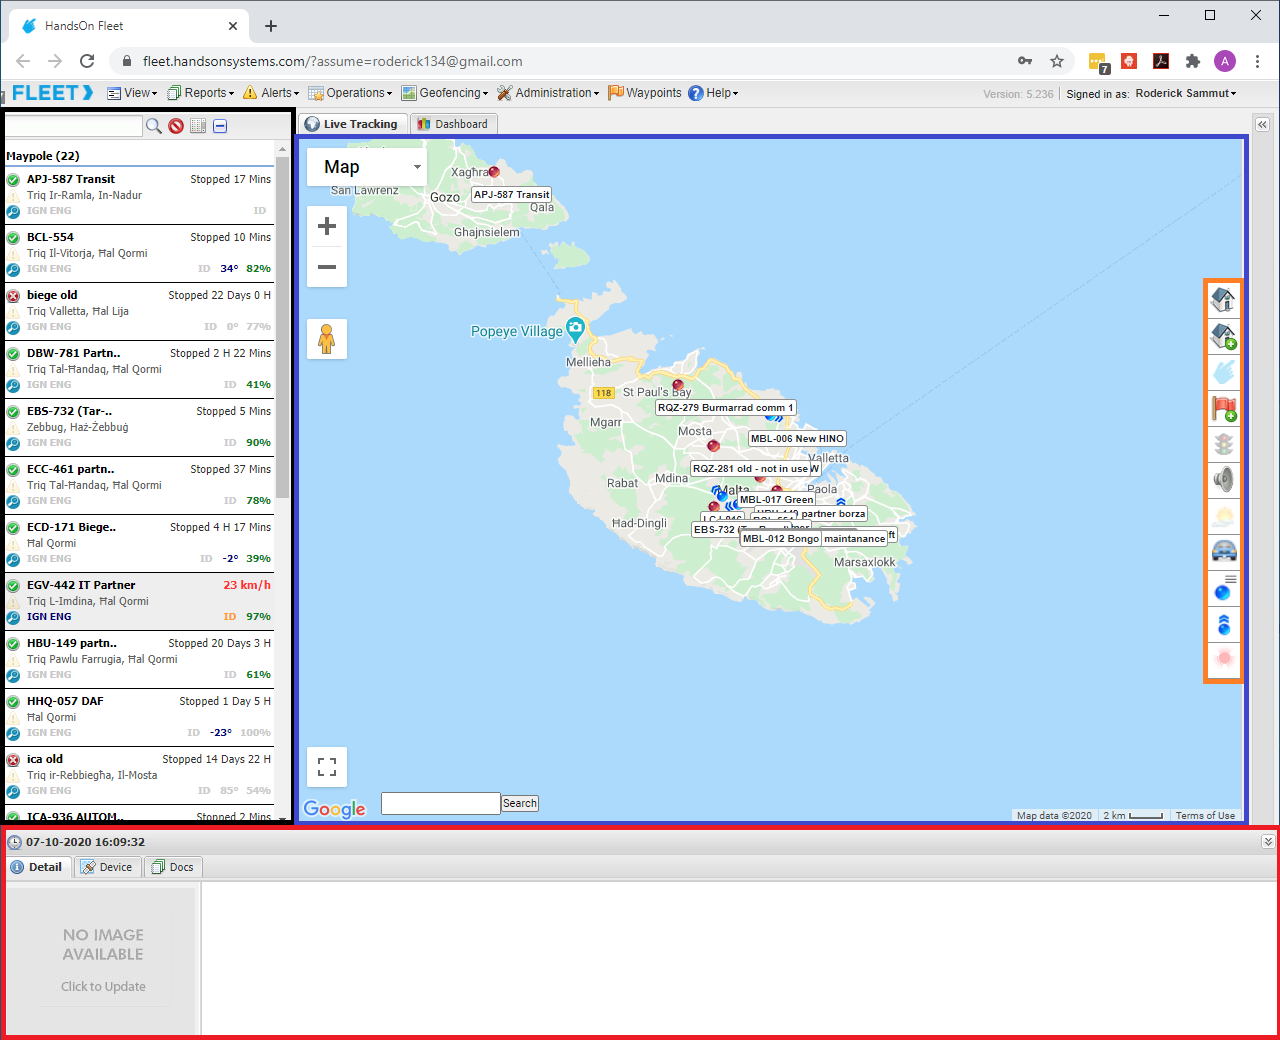The width and height of the screenshot is (1280, 1040).
Task: Select the Docs tab in bottom panel
Action: click(x=173, y=867)
